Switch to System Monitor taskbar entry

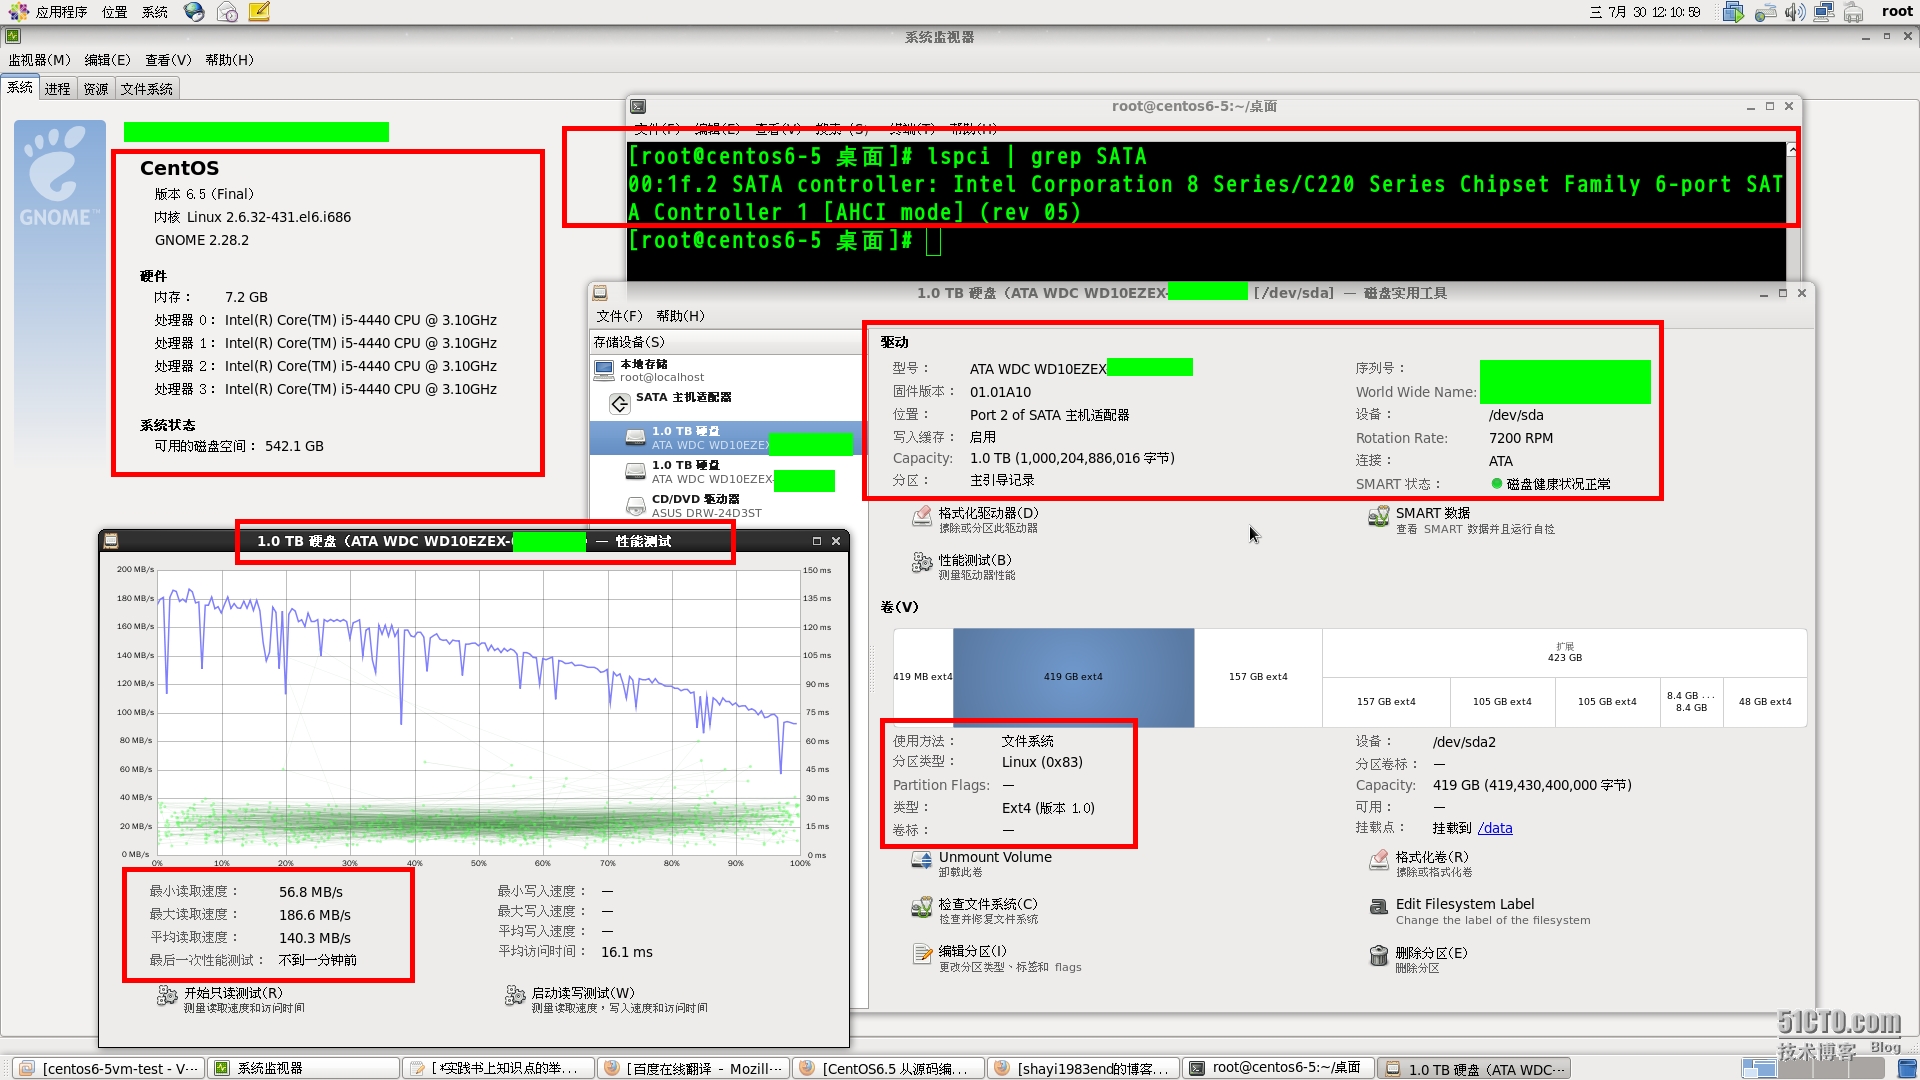[x=304, y=1068]
